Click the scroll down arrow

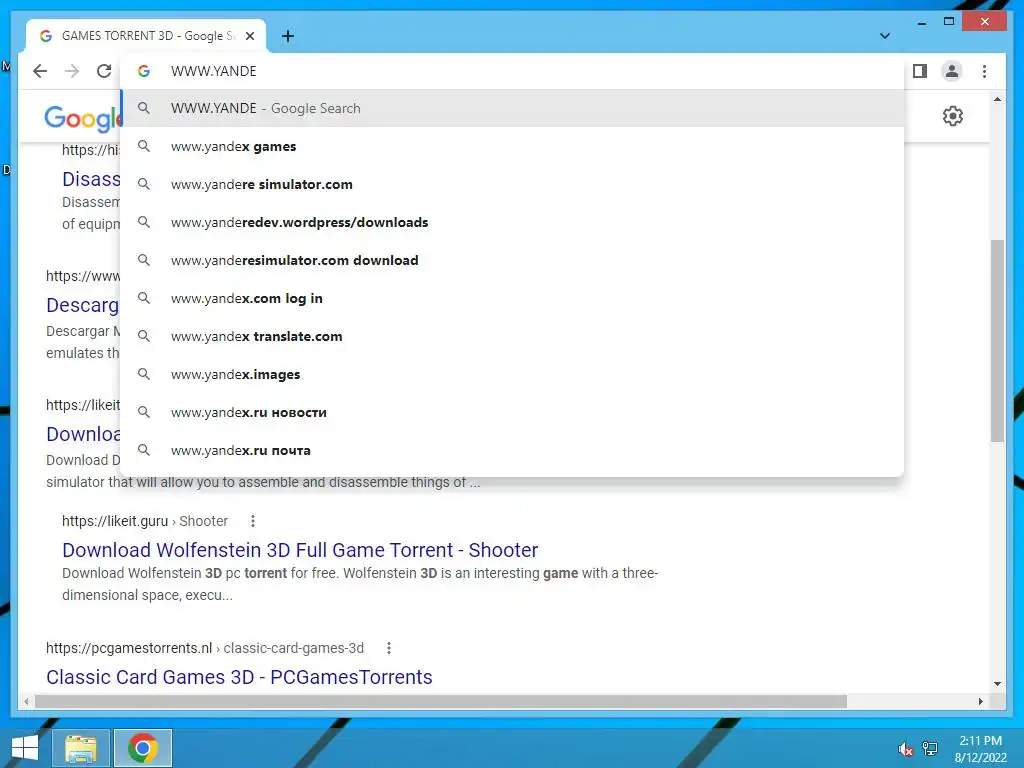point(997,684)
